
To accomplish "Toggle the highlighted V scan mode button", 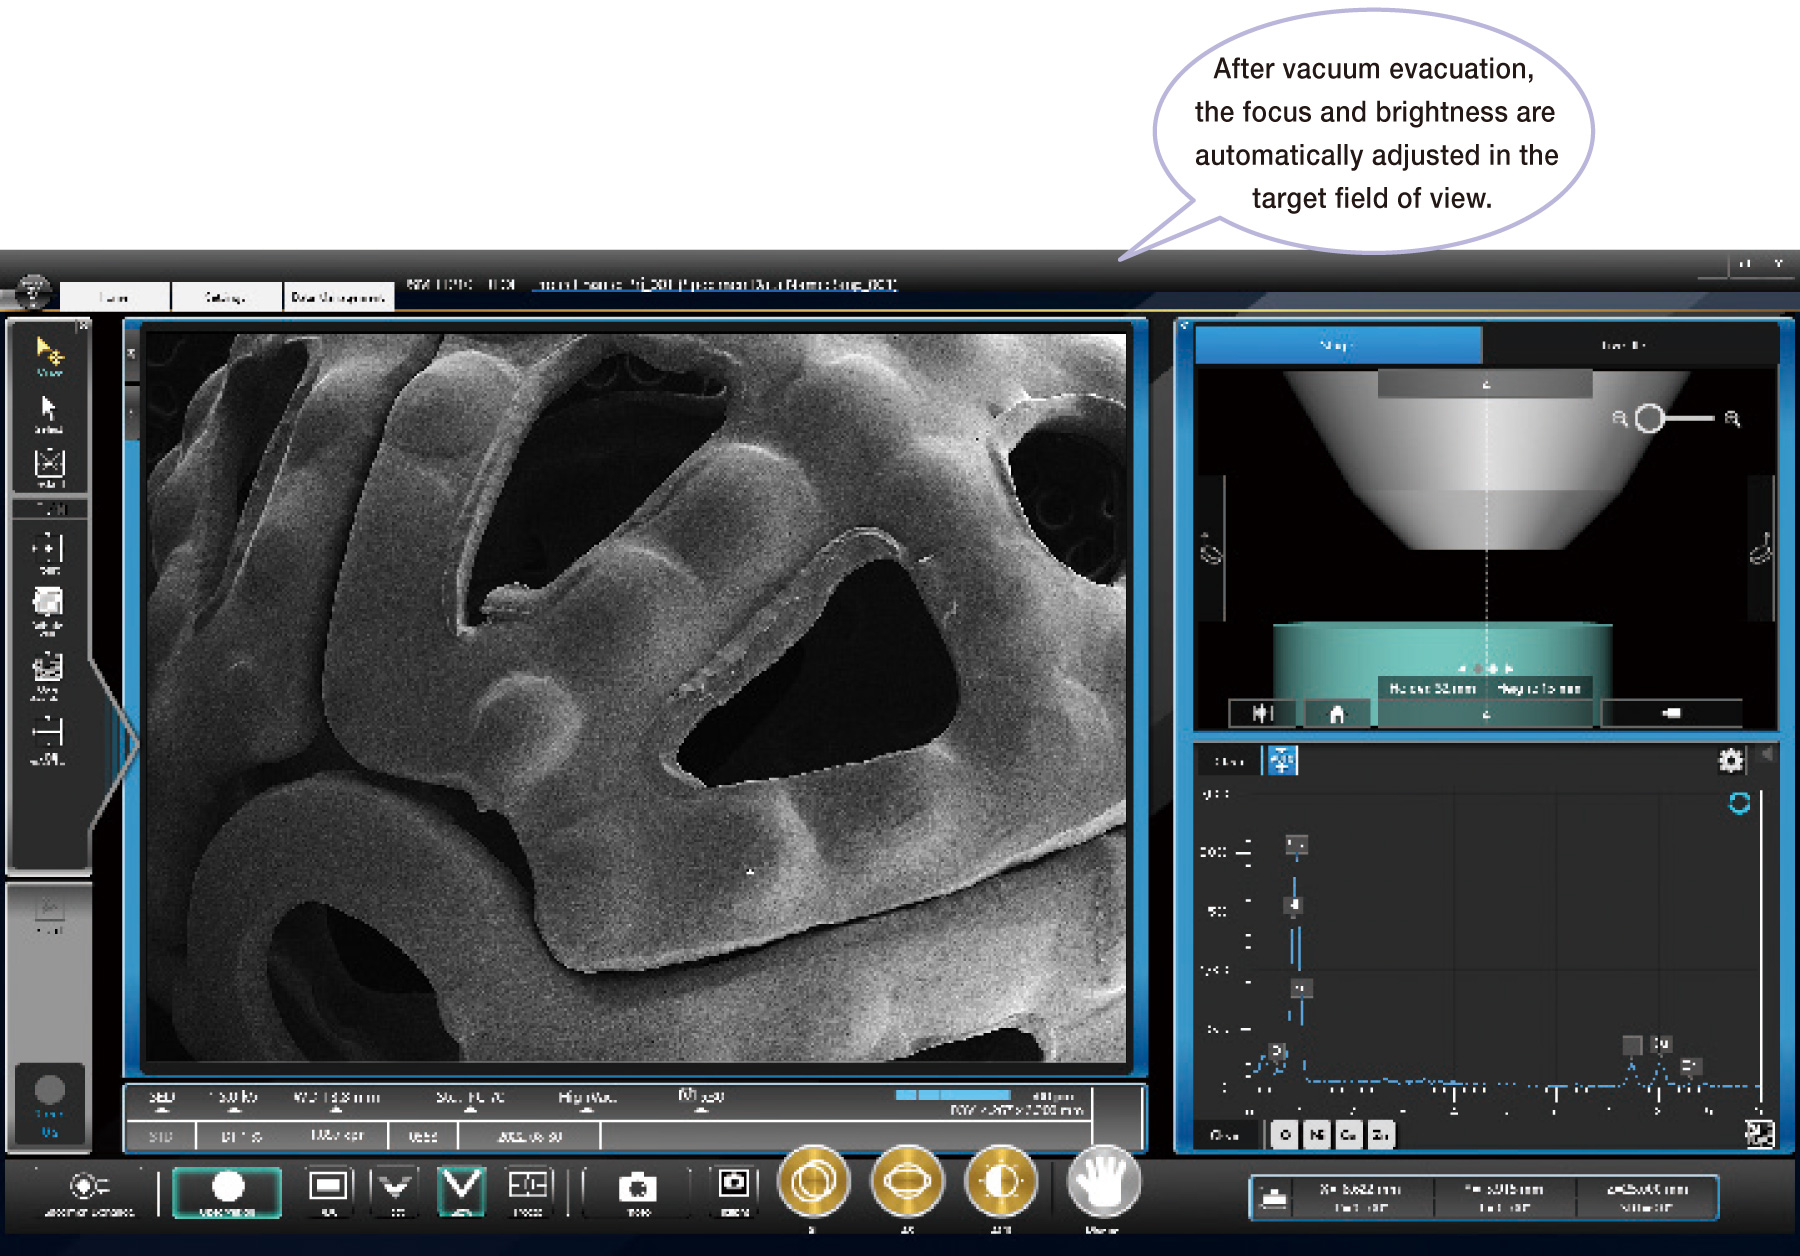I will tap(461, 1190).
